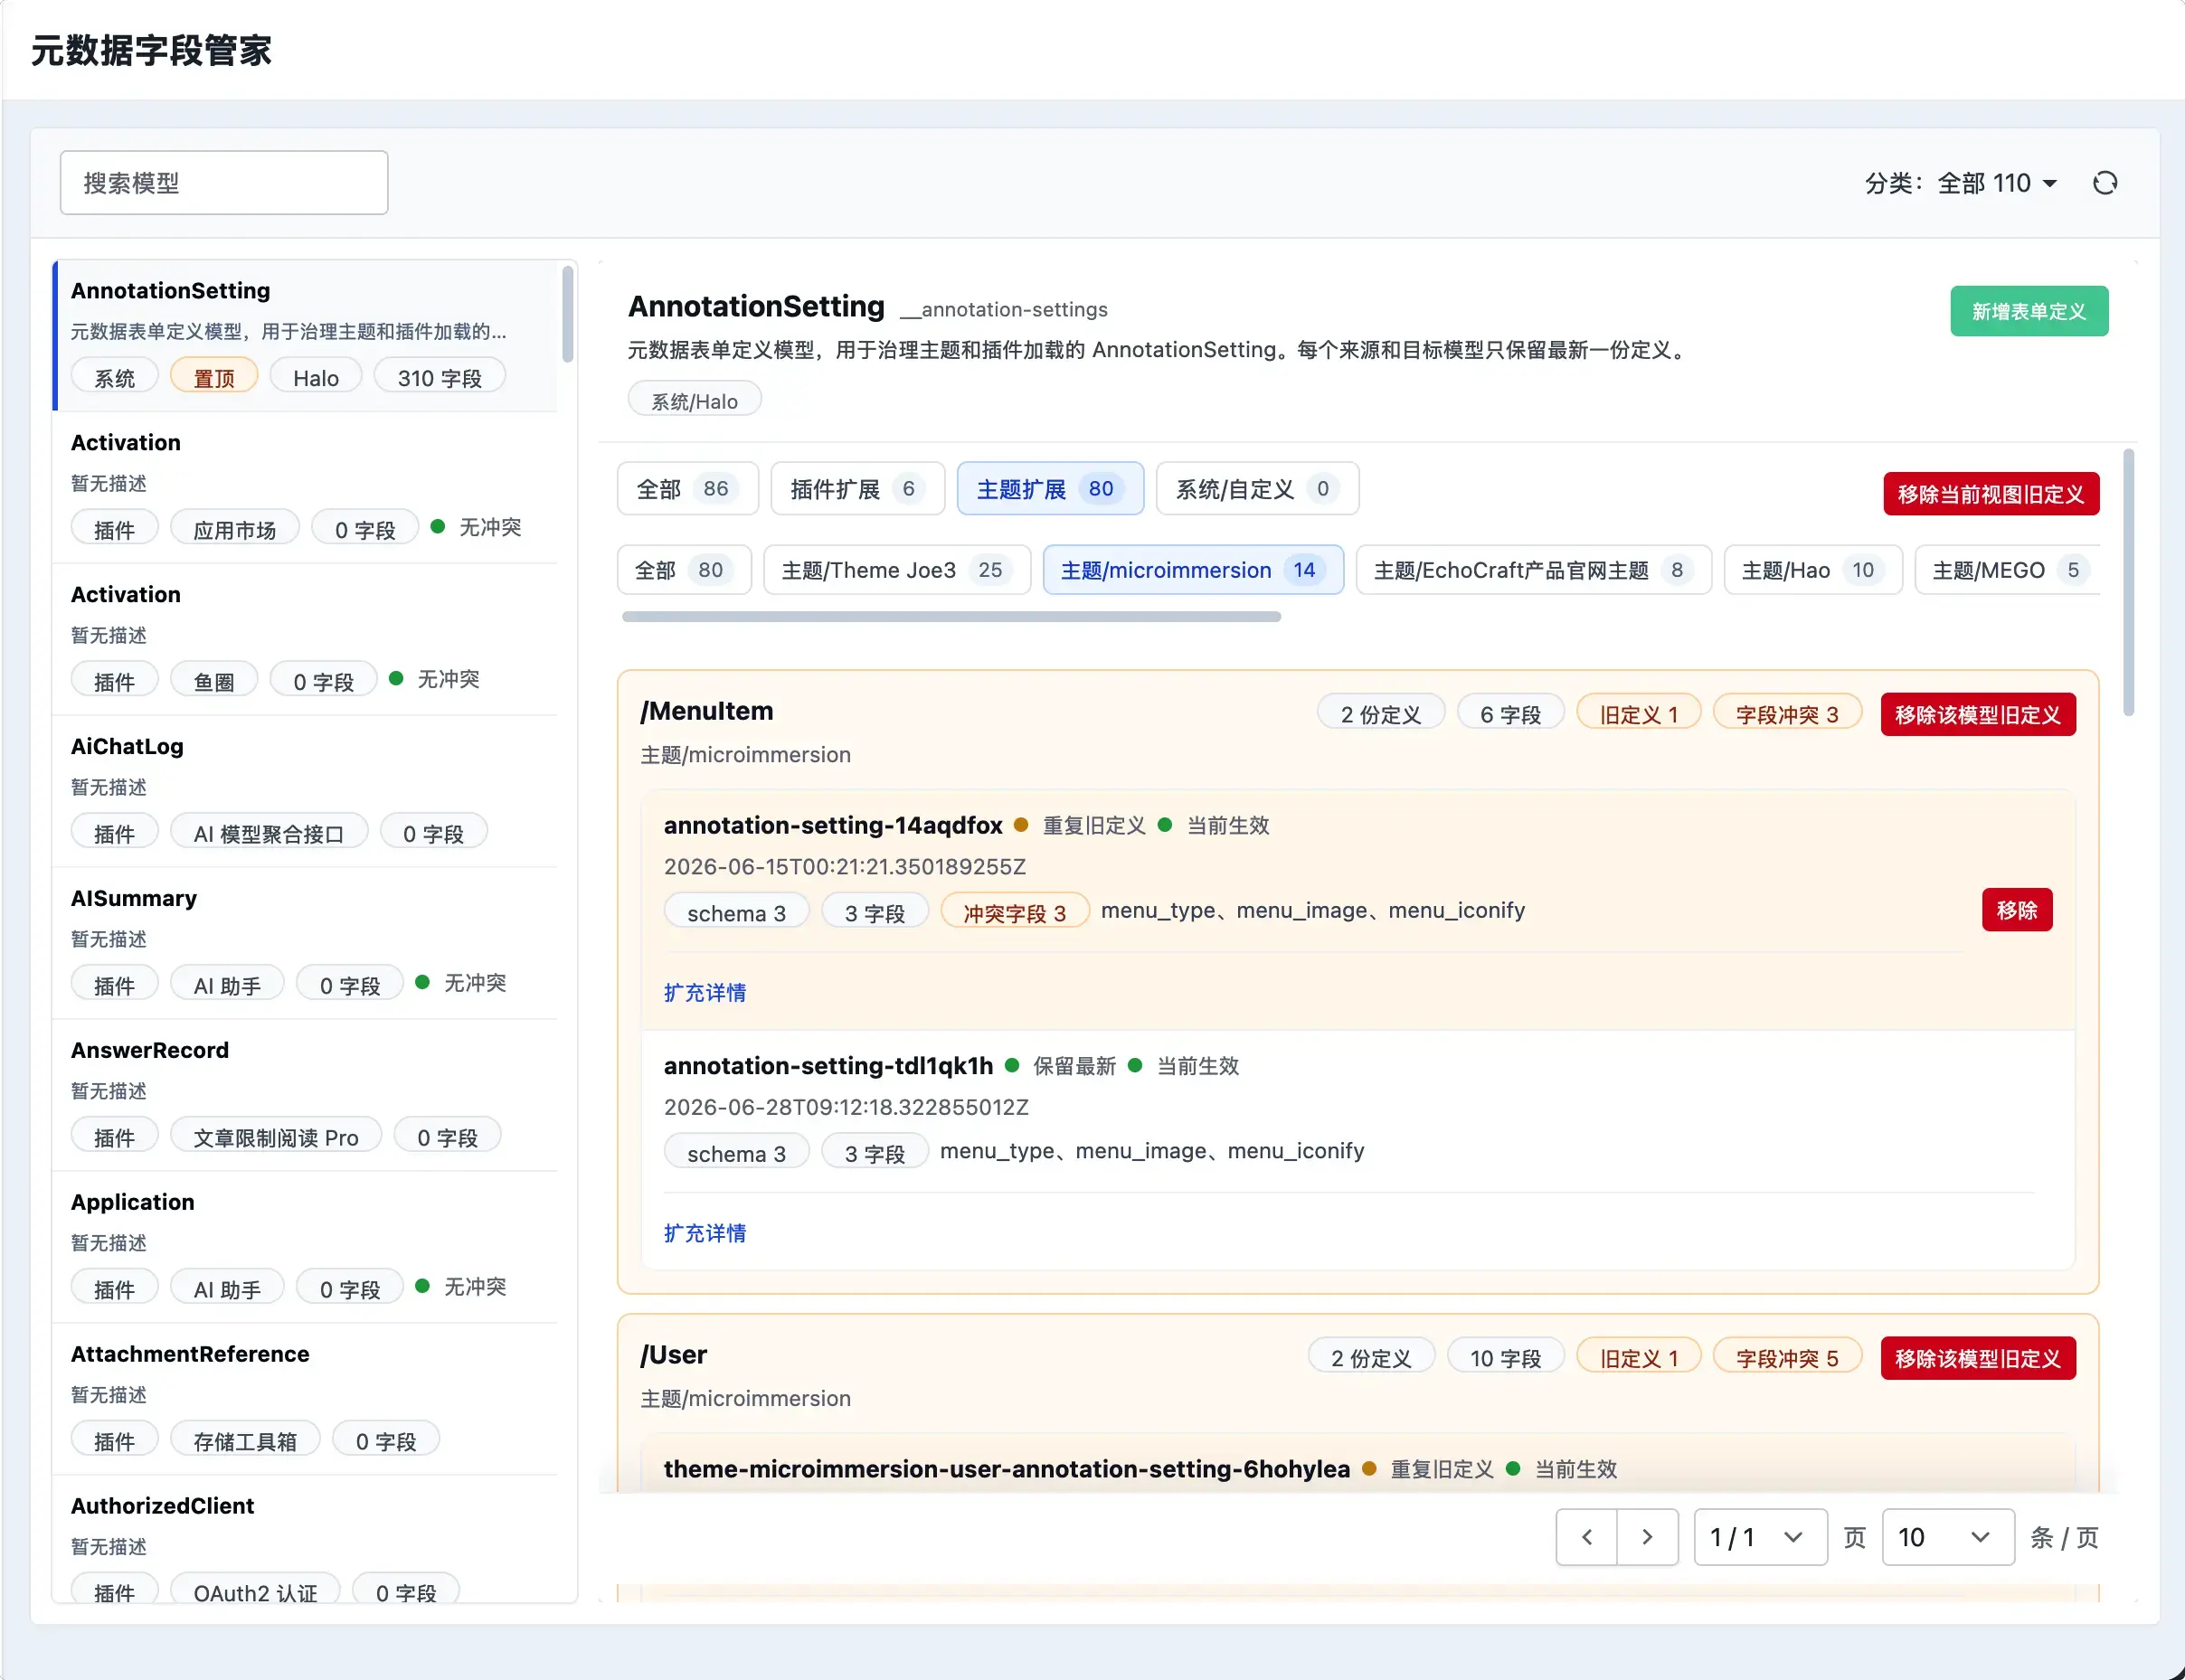This screenshot has width=2185, height=1680.
Task: Select the 主题/Theme Joe3 25 tab
Action: tap(897, 570)
